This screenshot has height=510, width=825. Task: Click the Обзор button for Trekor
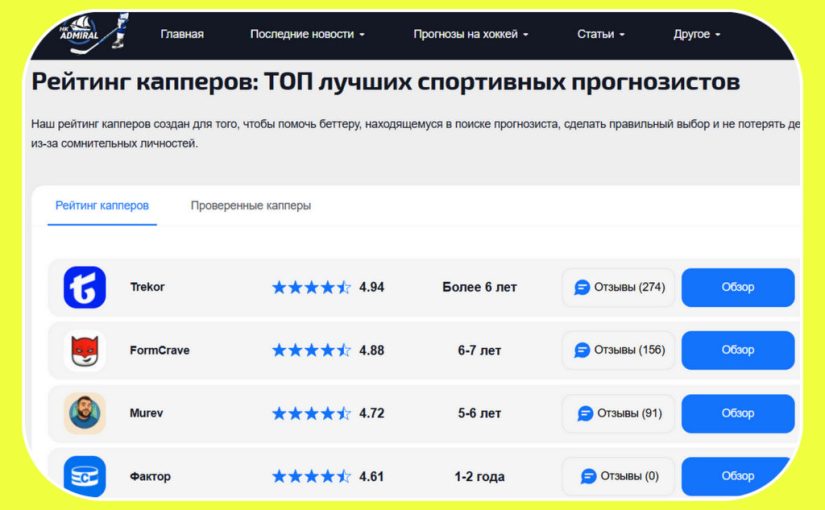738,287
